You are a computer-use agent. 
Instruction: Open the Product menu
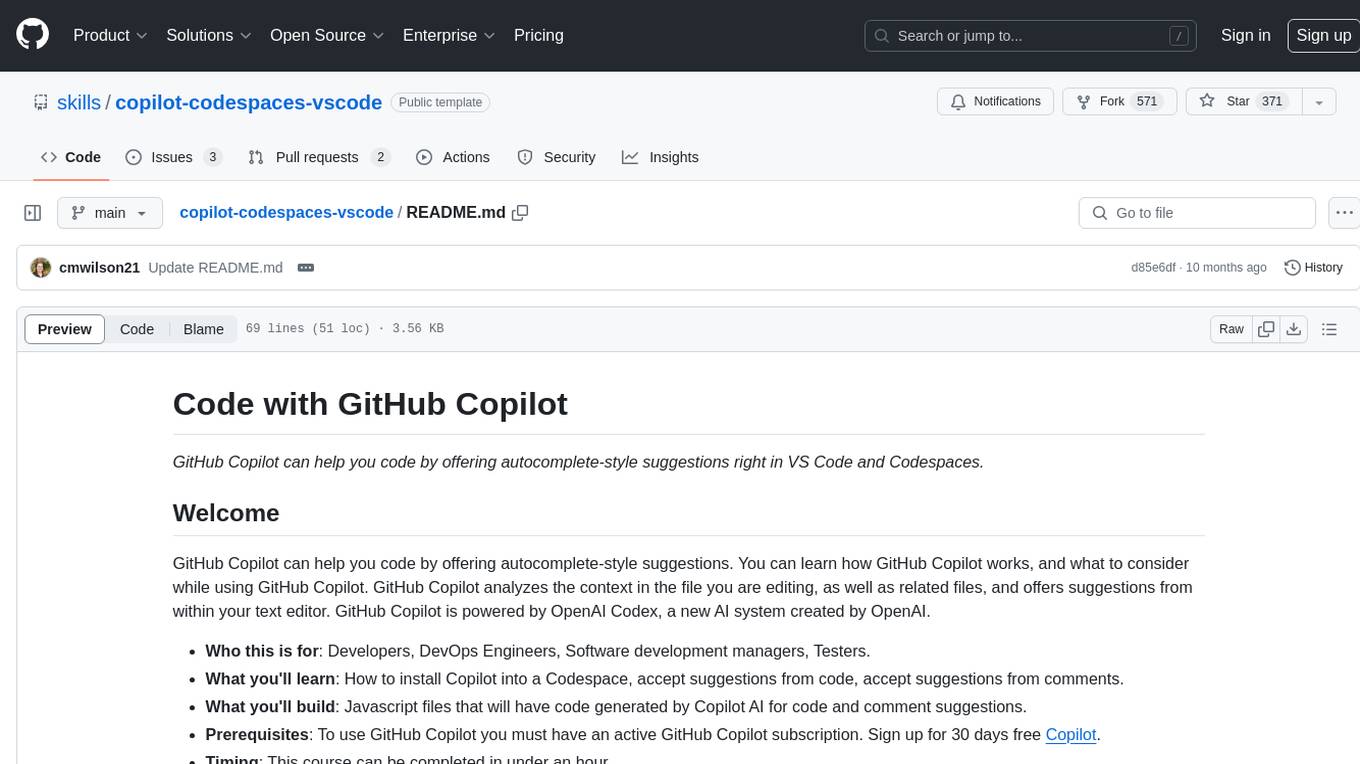point(110,35)
